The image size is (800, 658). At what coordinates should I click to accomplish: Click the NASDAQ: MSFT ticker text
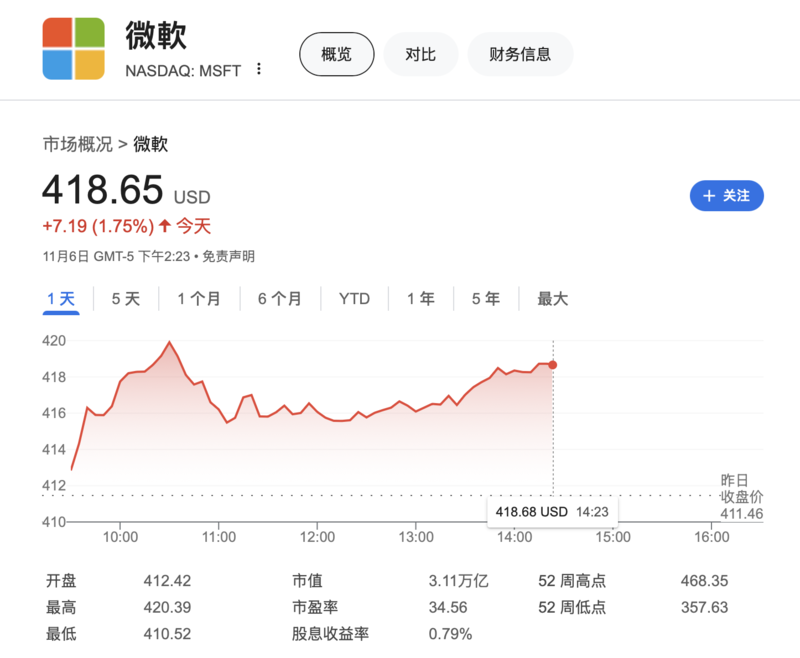pos(183,70)
